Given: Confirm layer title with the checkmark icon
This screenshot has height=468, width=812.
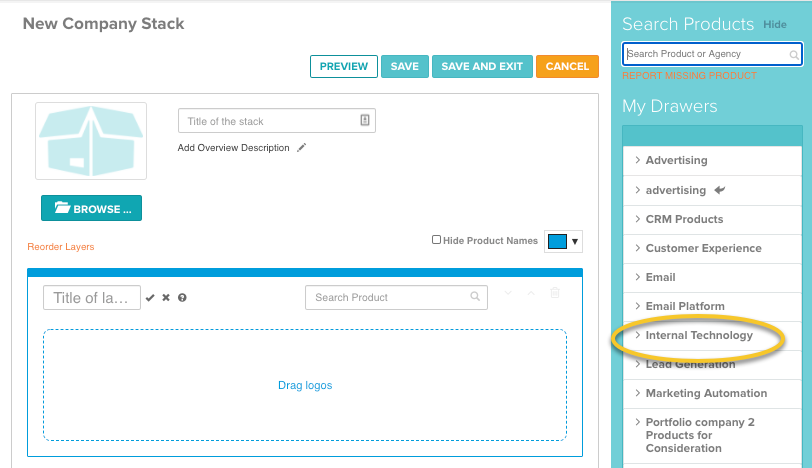Looking at the screenshot, I should [150, 298].
